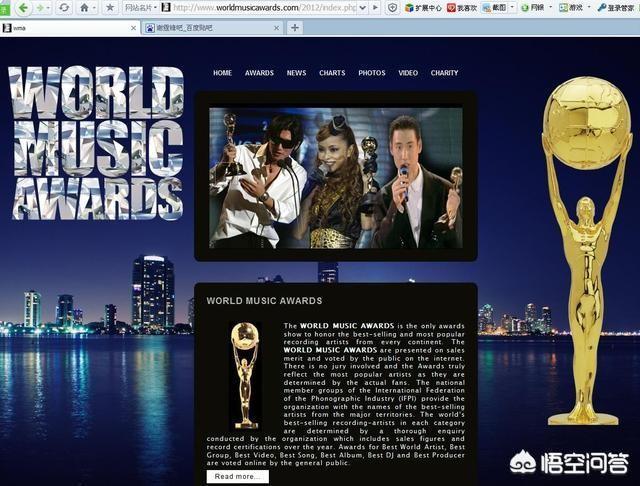Open NEWS in the site navigation
640x486 pixels.
click(296, 73)
